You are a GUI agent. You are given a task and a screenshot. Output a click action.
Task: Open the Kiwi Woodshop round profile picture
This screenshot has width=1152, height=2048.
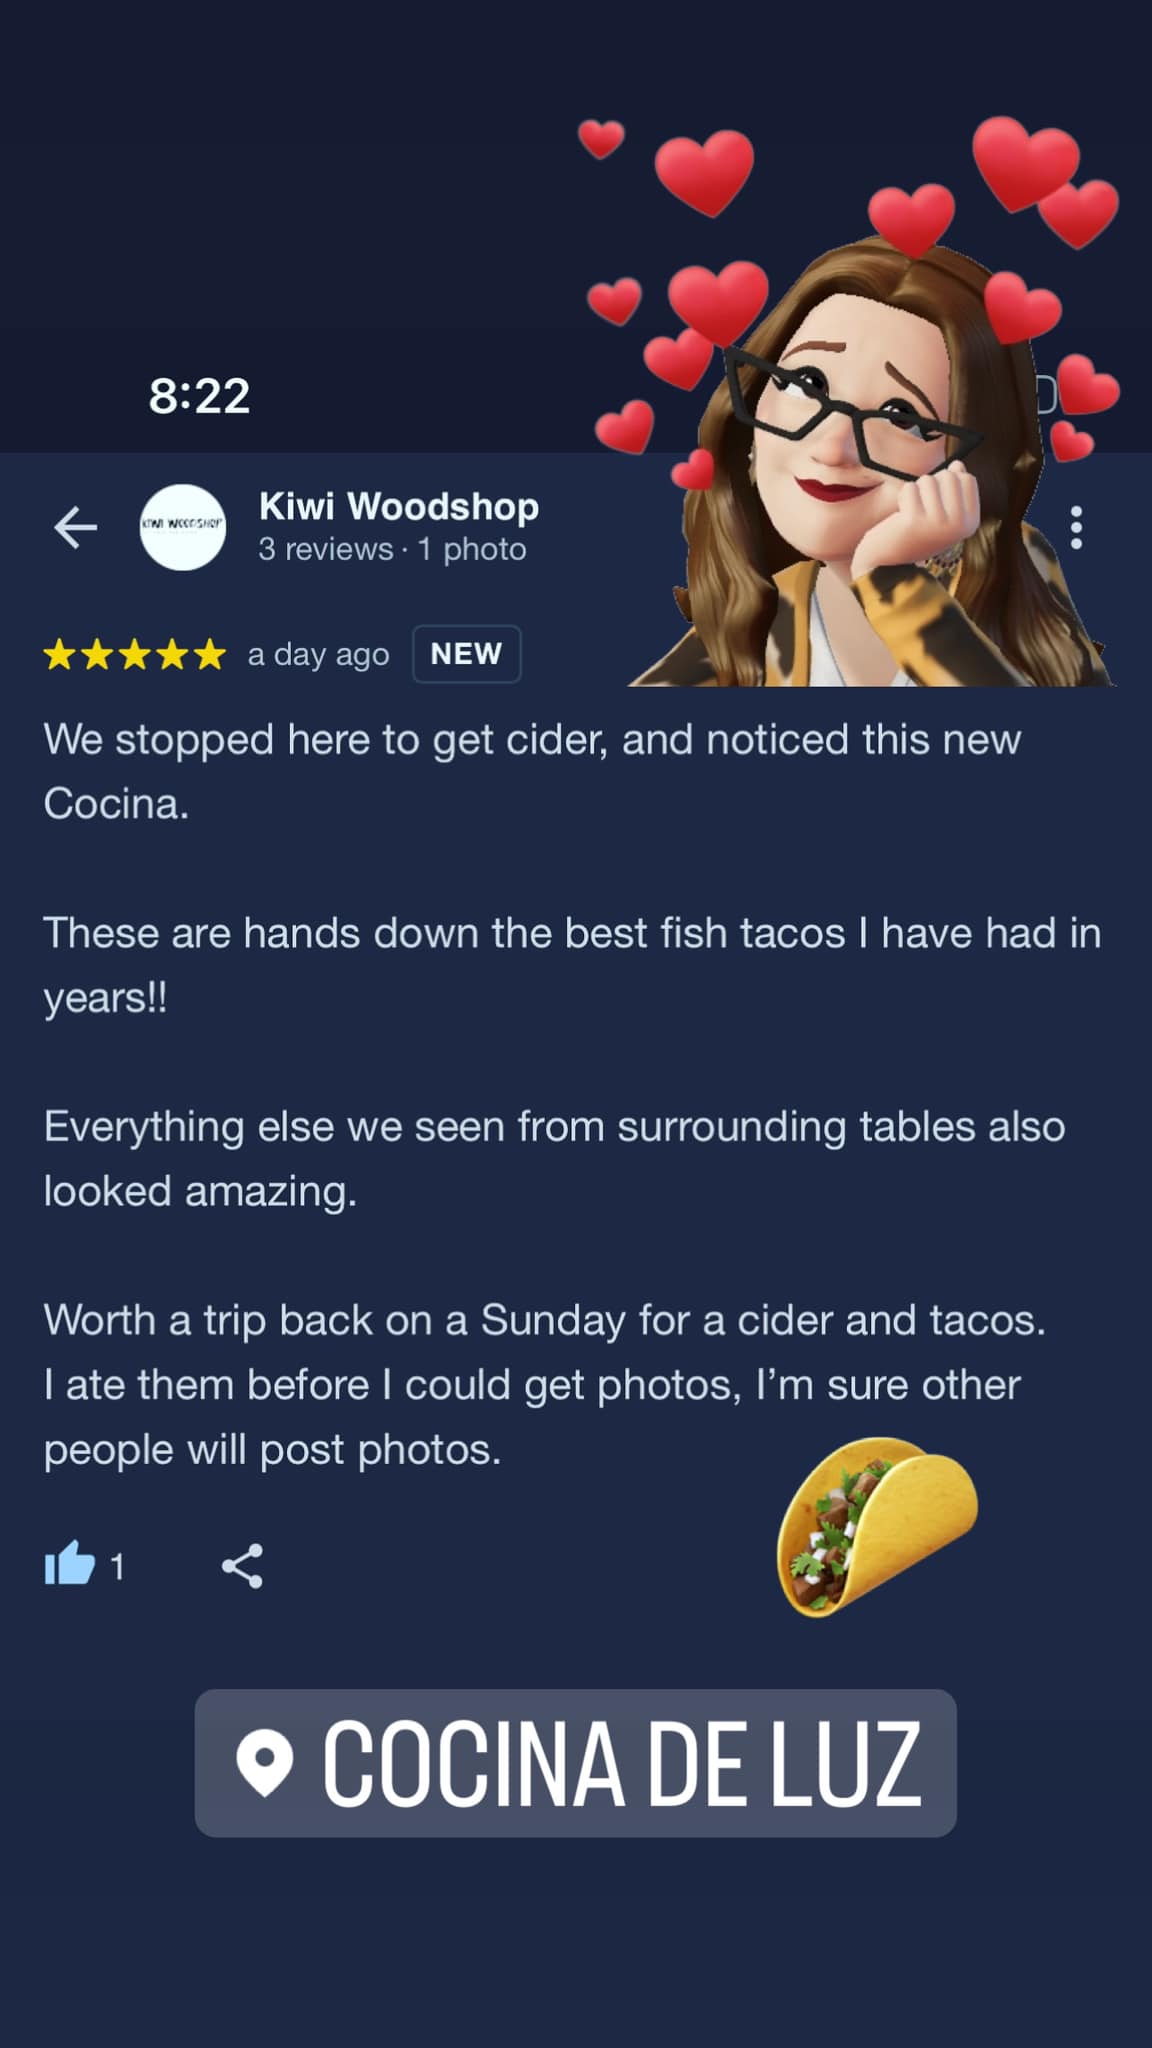(183, 527)
